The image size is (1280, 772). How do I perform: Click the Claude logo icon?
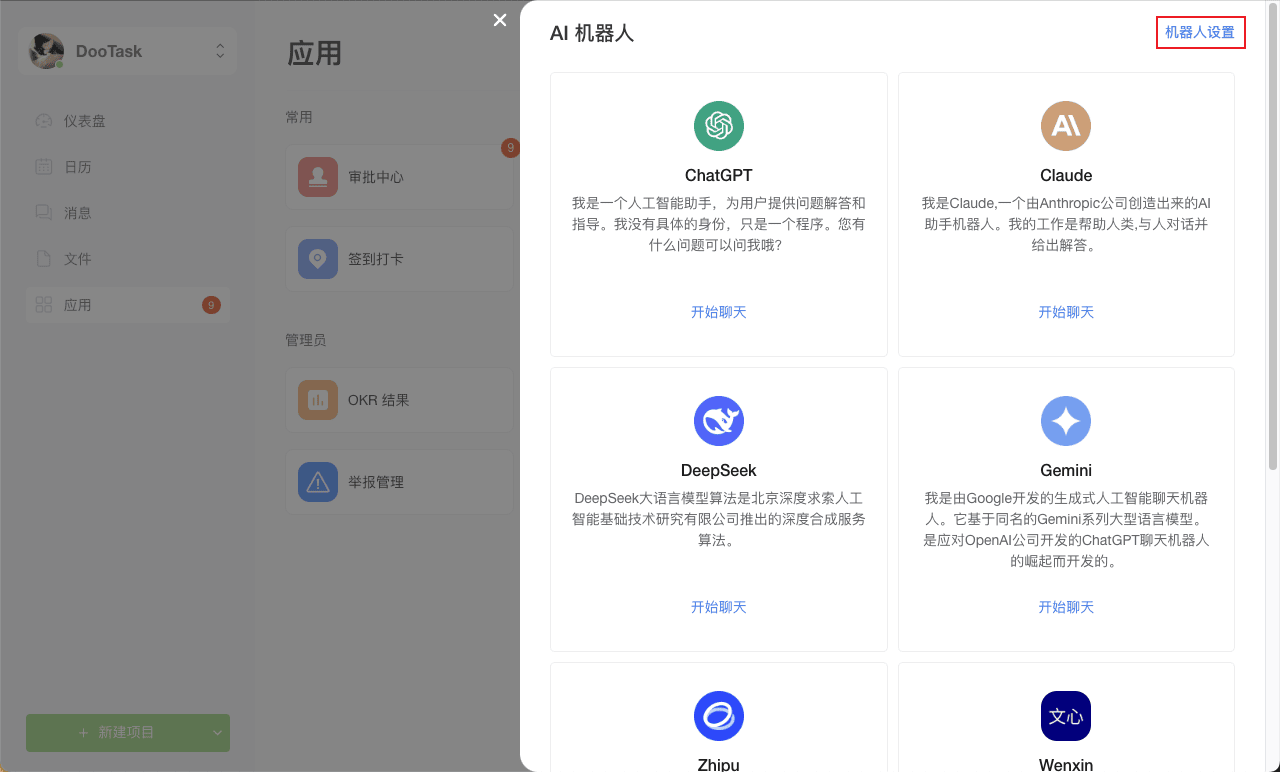point(1066,126)
